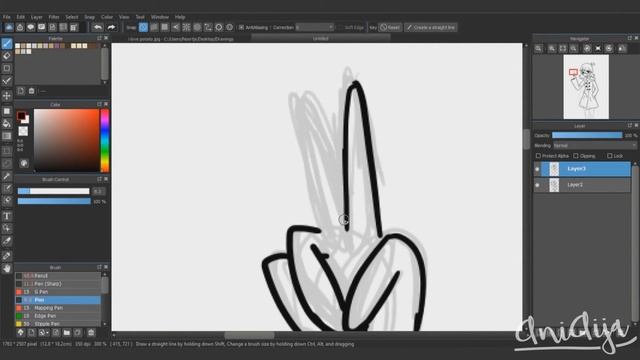This screenshot has width=640, height=360.
Task: Click the Snap off icon highlighted blue
Action: coord(143,27)
